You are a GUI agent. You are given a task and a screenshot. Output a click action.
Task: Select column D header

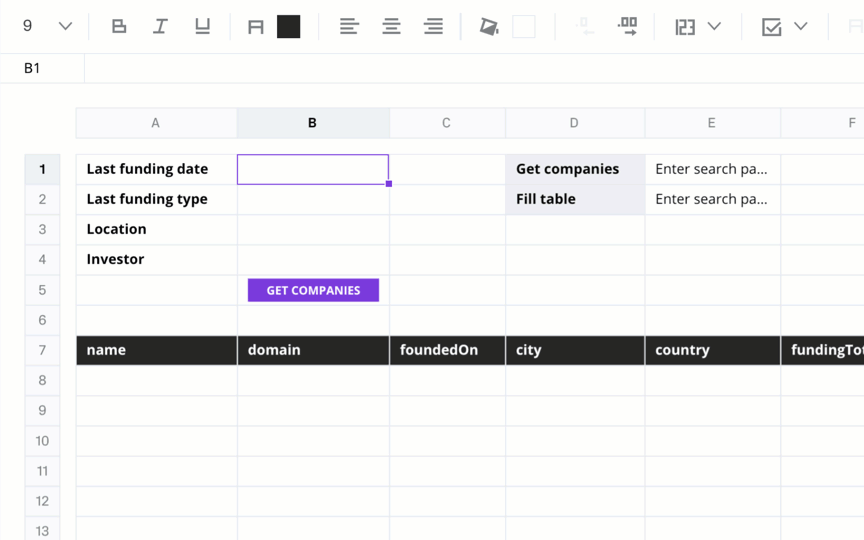575,123
